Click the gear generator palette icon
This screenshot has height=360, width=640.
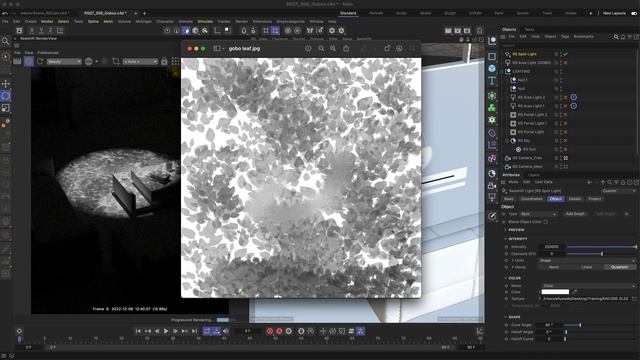[492, 120]
